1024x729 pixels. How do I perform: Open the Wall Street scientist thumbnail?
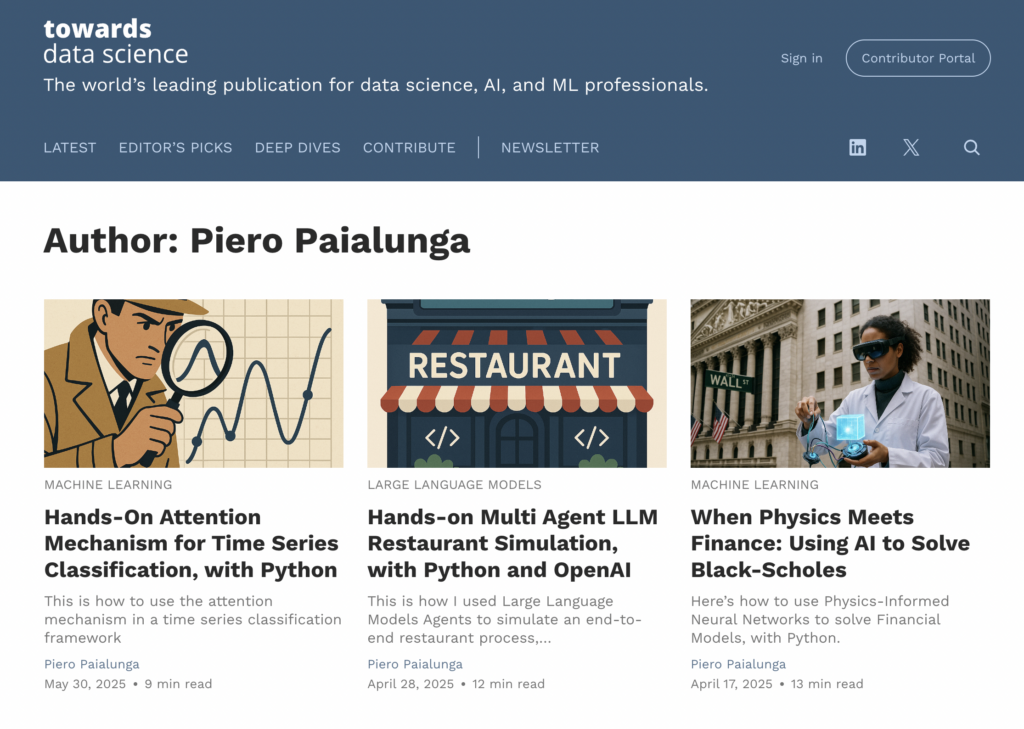coord(840,383)
